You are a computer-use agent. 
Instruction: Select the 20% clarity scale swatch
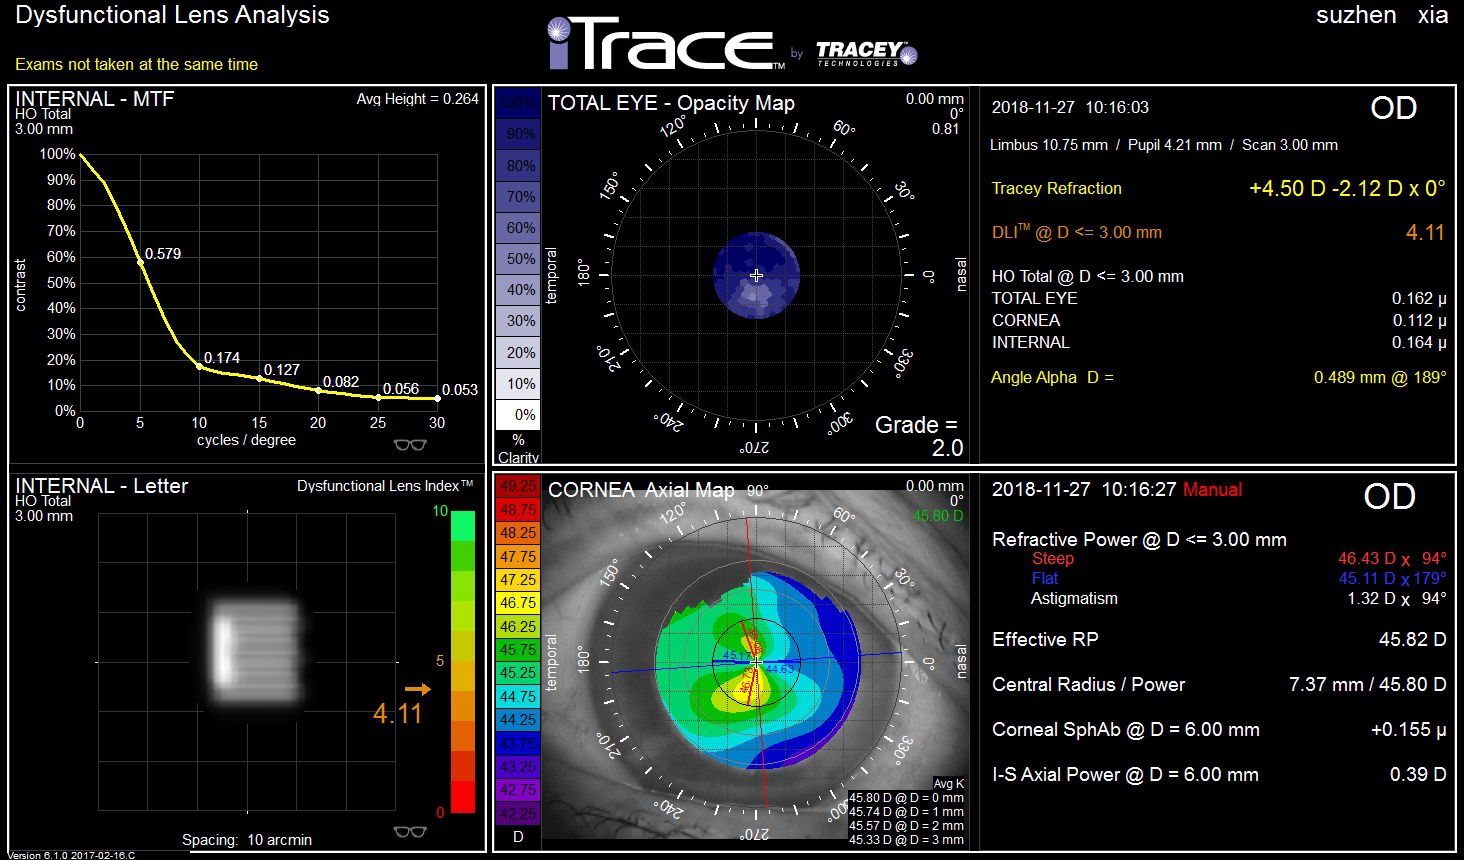(518, 353)
